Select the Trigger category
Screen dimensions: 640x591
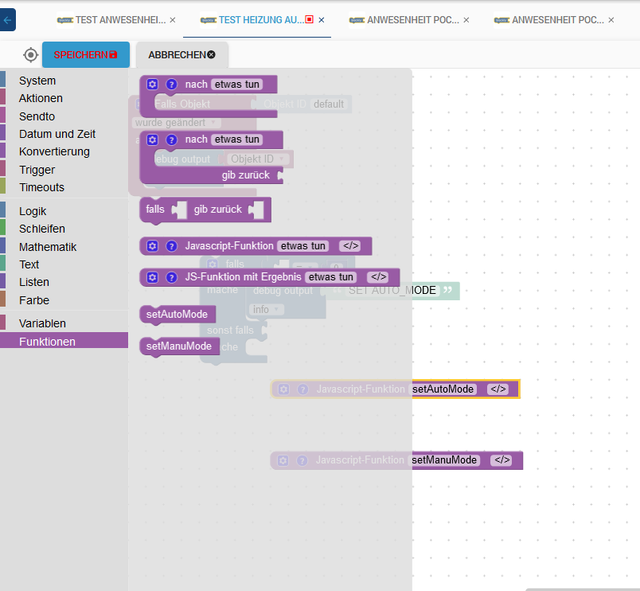pos(37,169)
